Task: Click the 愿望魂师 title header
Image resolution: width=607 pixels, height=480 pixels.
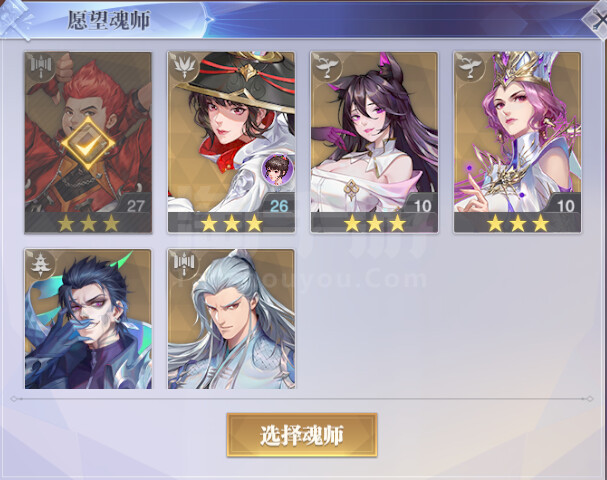Action: (x=109, y=20)
